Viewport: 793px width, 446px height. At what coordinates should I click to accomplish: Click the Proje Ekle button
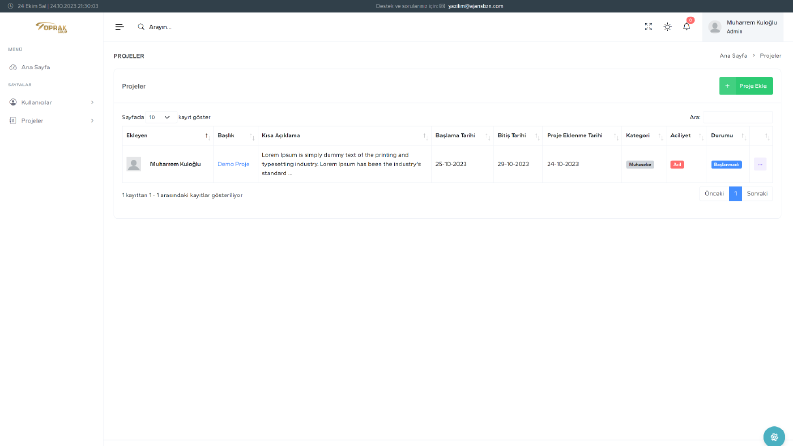click(x=746, y=86)
